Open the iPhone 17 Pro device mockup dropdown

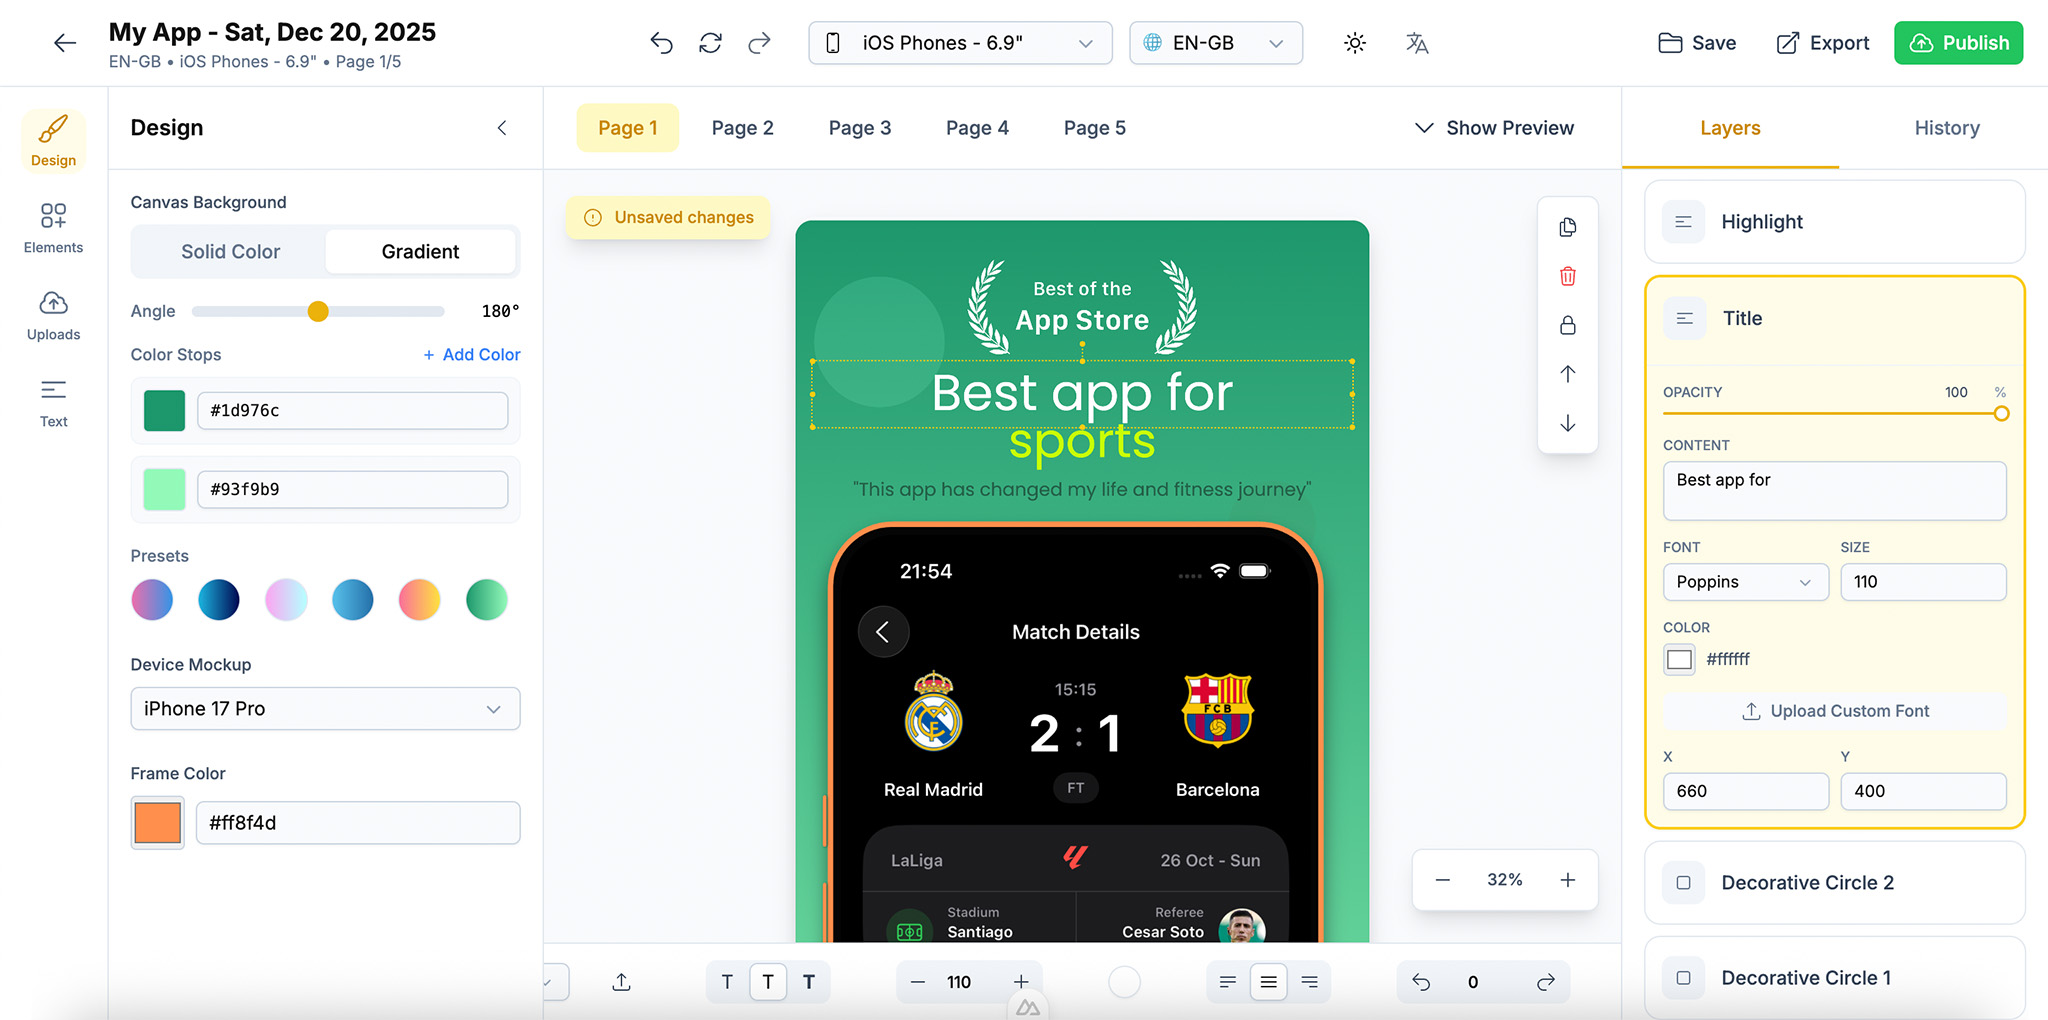[x=325, y=709]
